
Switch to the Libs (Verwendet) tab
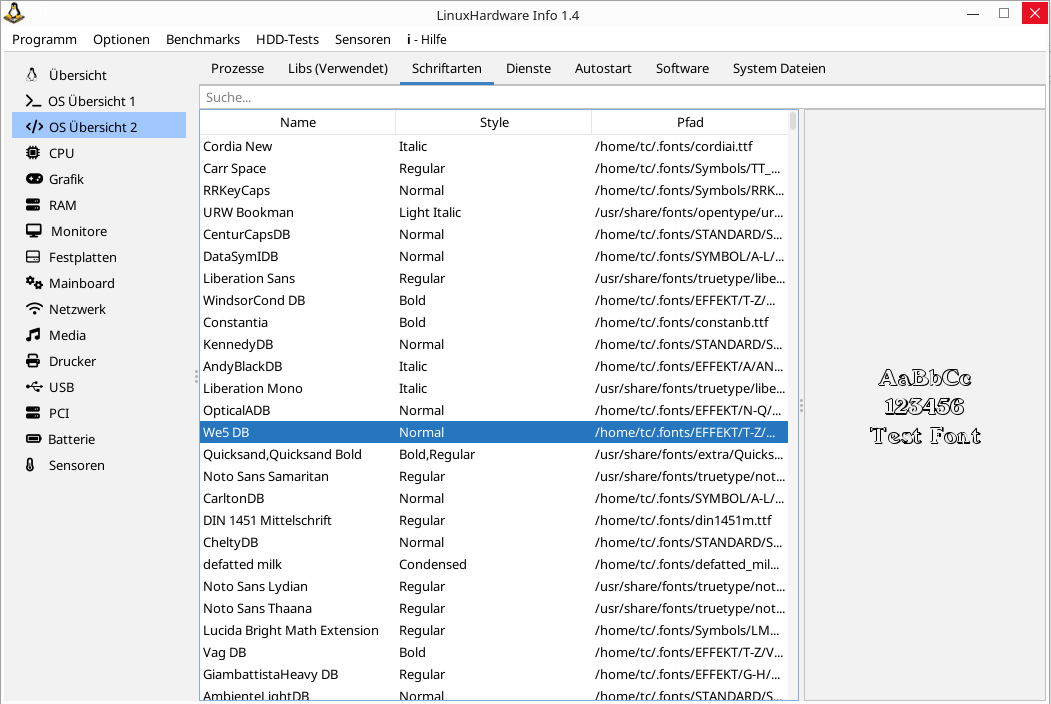(338, 68)
